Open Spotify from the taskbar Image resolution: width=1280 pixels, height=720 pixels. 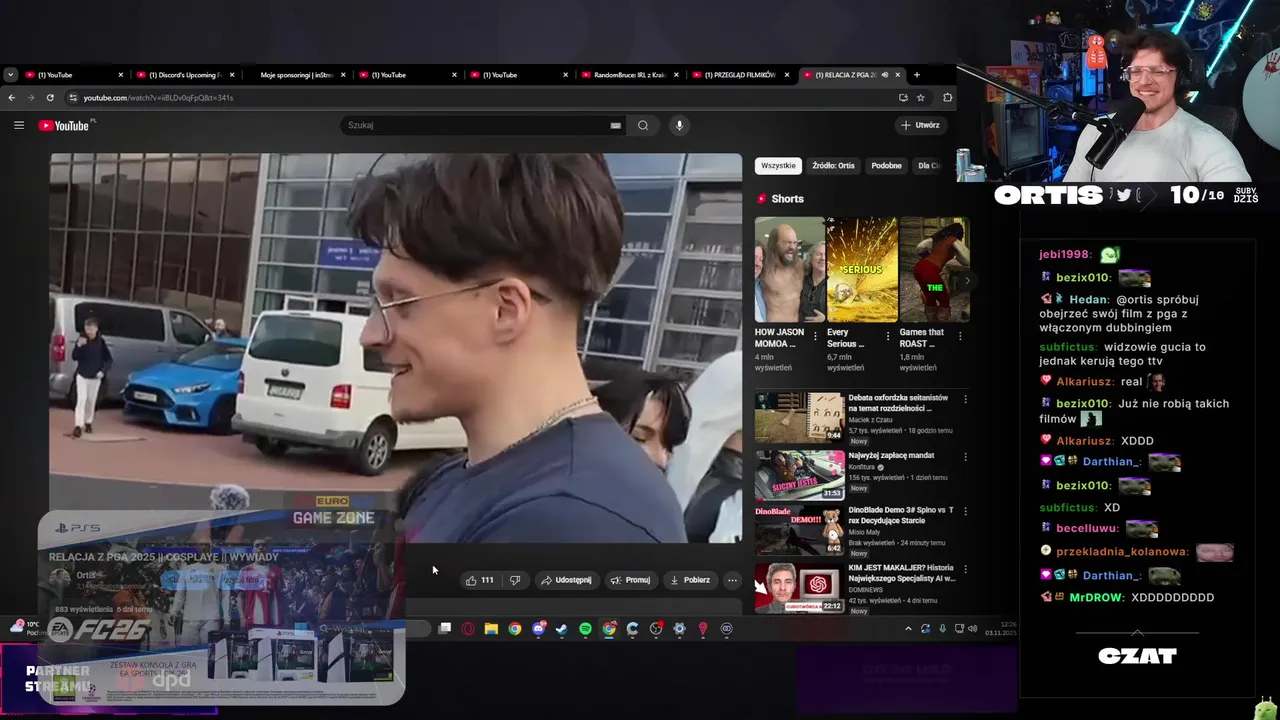point(585,628)
